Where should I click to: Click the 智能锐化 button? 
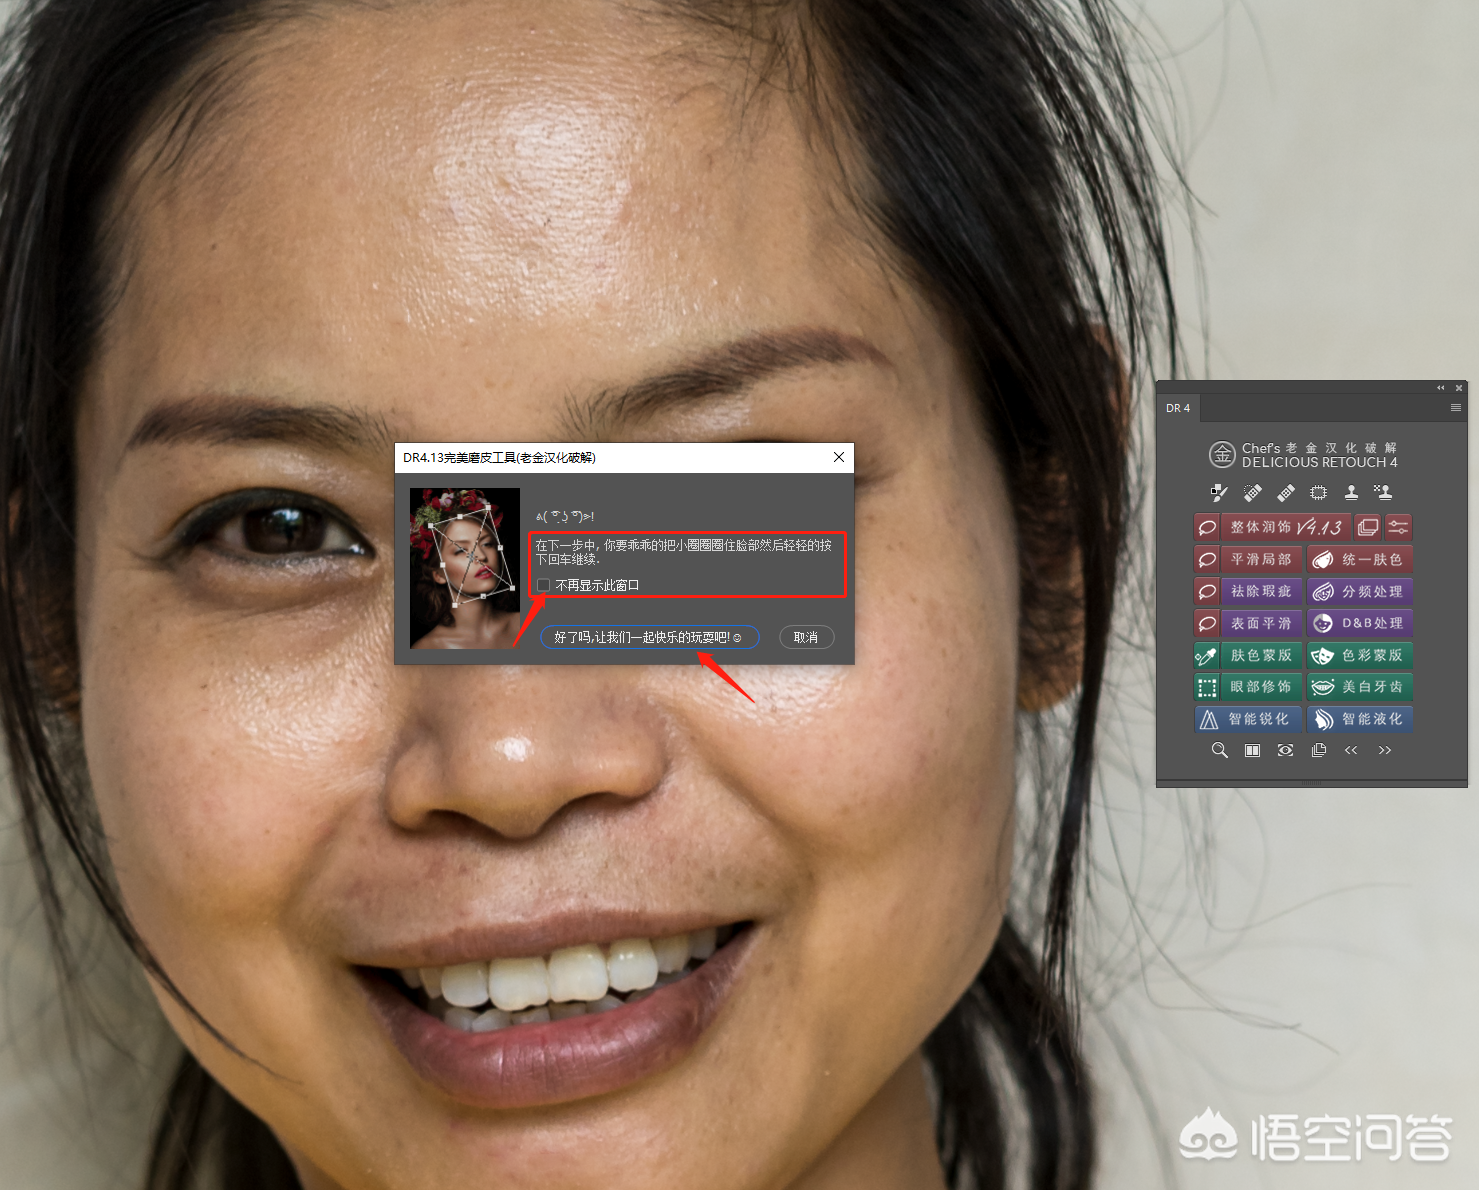click(1248, 719)
